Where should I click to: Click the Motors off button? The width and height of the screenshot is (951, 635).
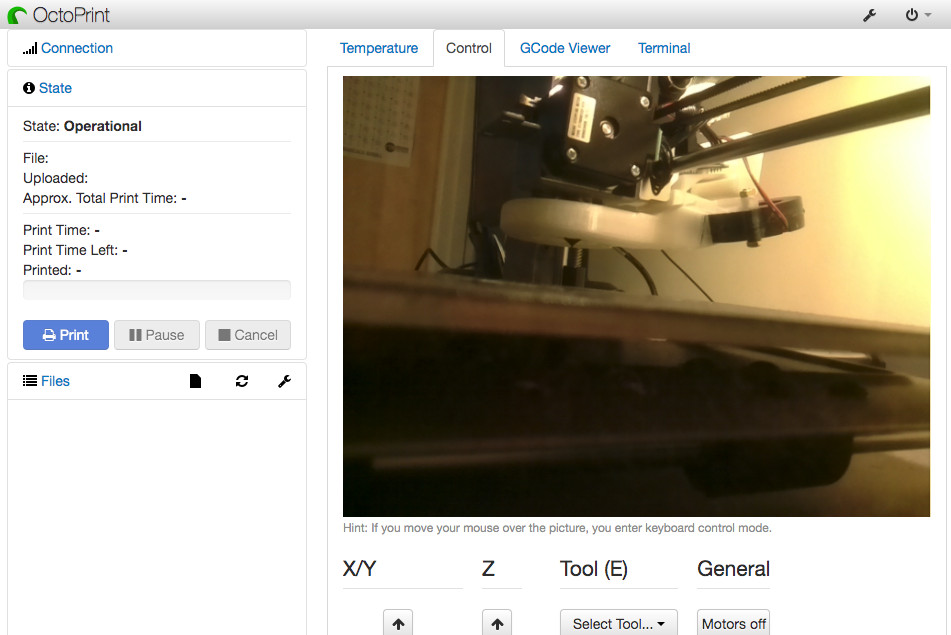[733, 622]
